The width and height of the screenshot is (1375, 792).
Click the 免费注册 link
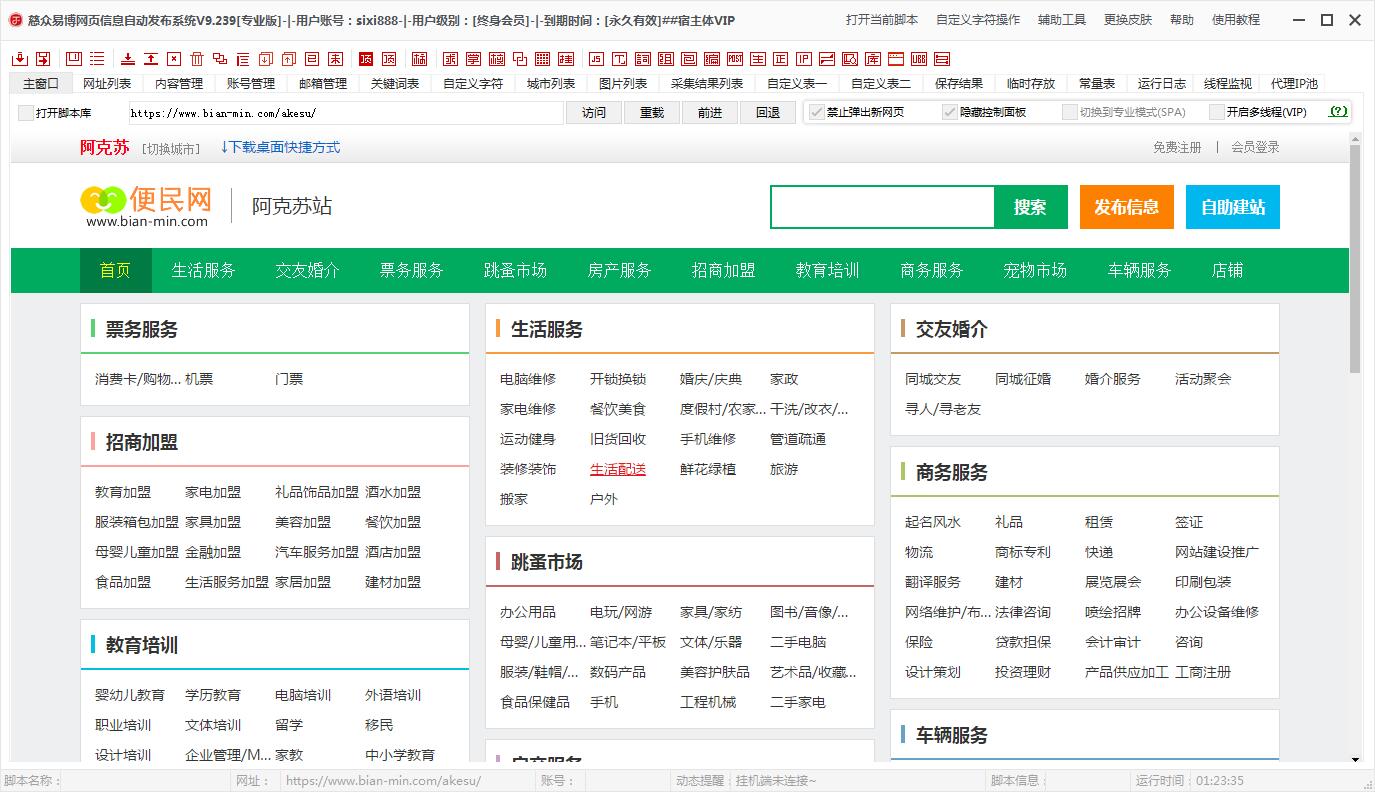pyautogui.click(x=1177, y=147)
